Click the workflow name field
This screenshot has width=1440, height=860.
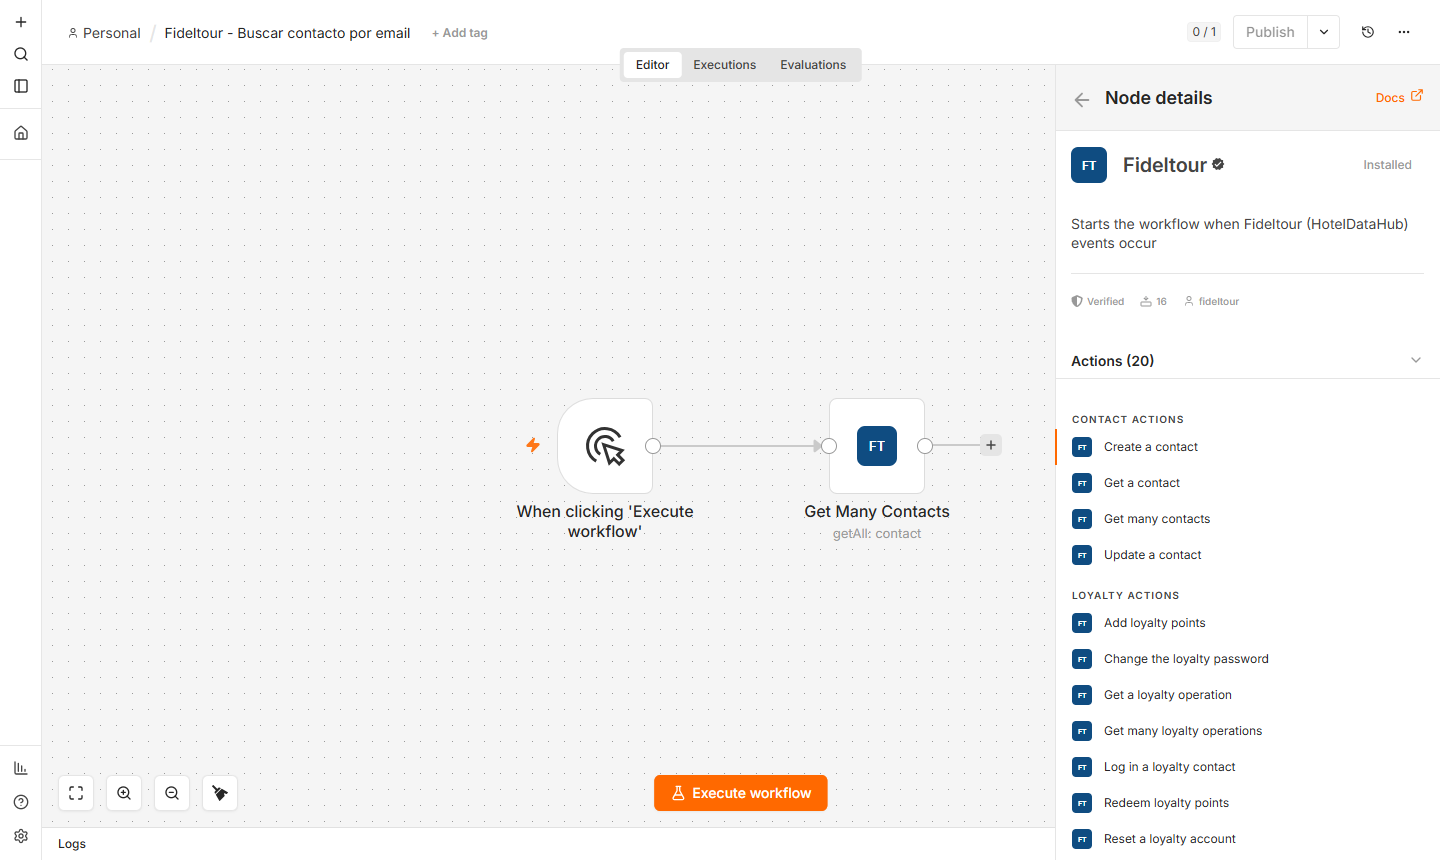click(287, 33)
